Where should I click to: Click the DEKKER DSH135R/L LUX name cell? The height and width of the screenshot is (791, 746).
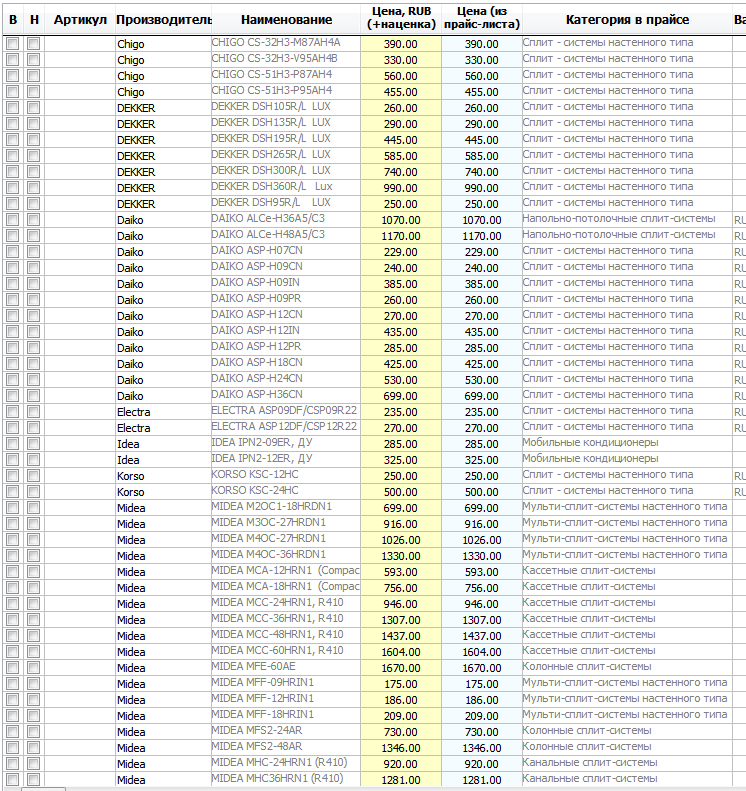(x=286, y=124)
